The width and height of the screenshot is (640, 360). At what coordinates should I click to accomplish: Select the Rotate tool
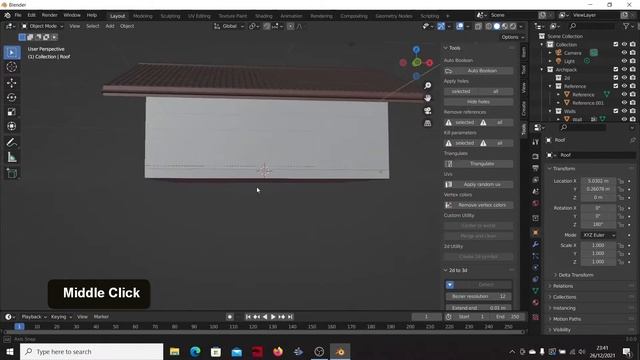(11, 97)
